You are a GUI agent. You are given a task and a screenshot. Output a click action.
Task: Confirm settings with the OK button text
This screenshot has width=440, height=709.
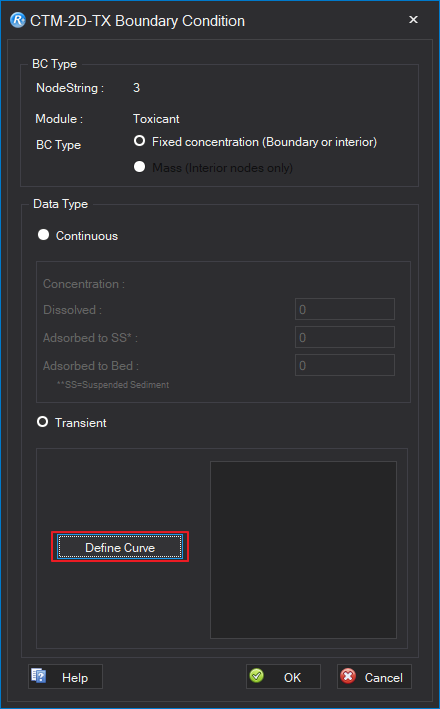292,677
